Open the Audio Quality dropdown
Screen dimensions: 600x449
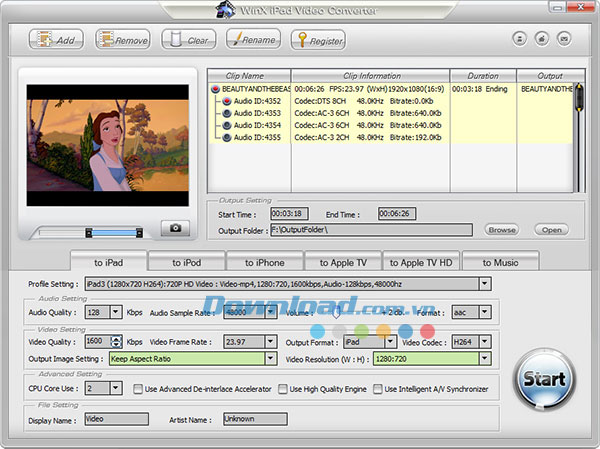click(x=116, y=312)
